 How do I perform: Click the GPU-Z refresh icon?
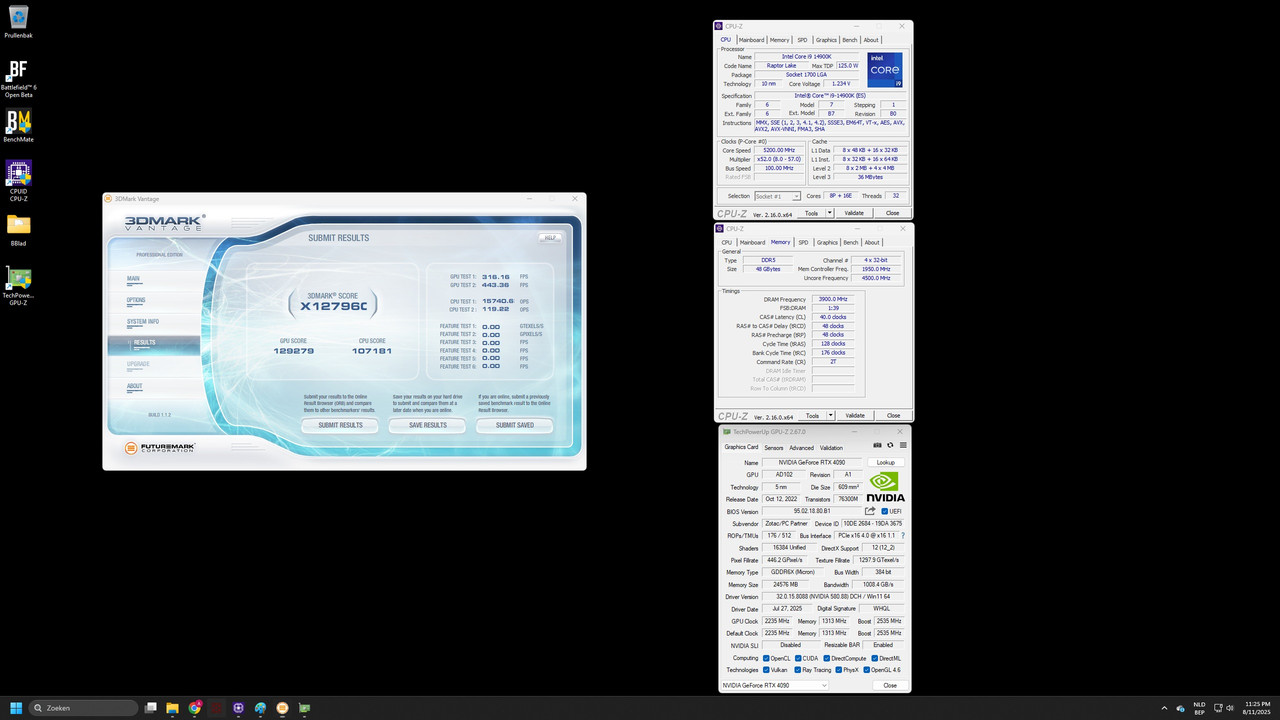(x=890, y=445)
